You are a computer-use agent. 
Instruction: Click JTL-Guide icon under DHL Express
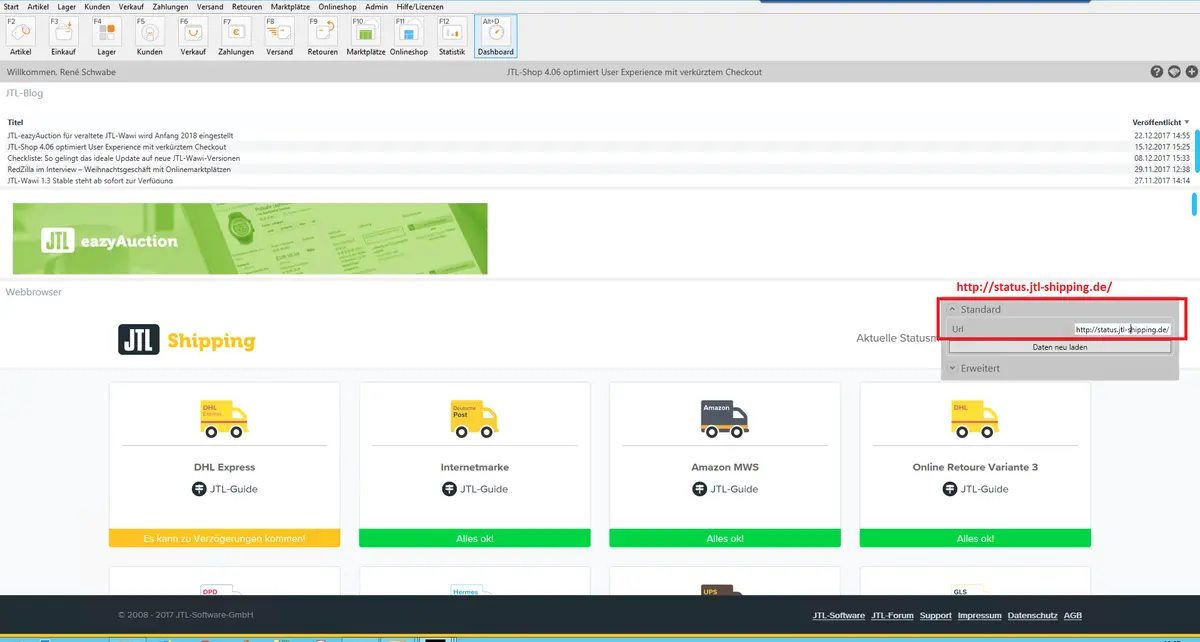pyautogui.click(x=198, y=489)
